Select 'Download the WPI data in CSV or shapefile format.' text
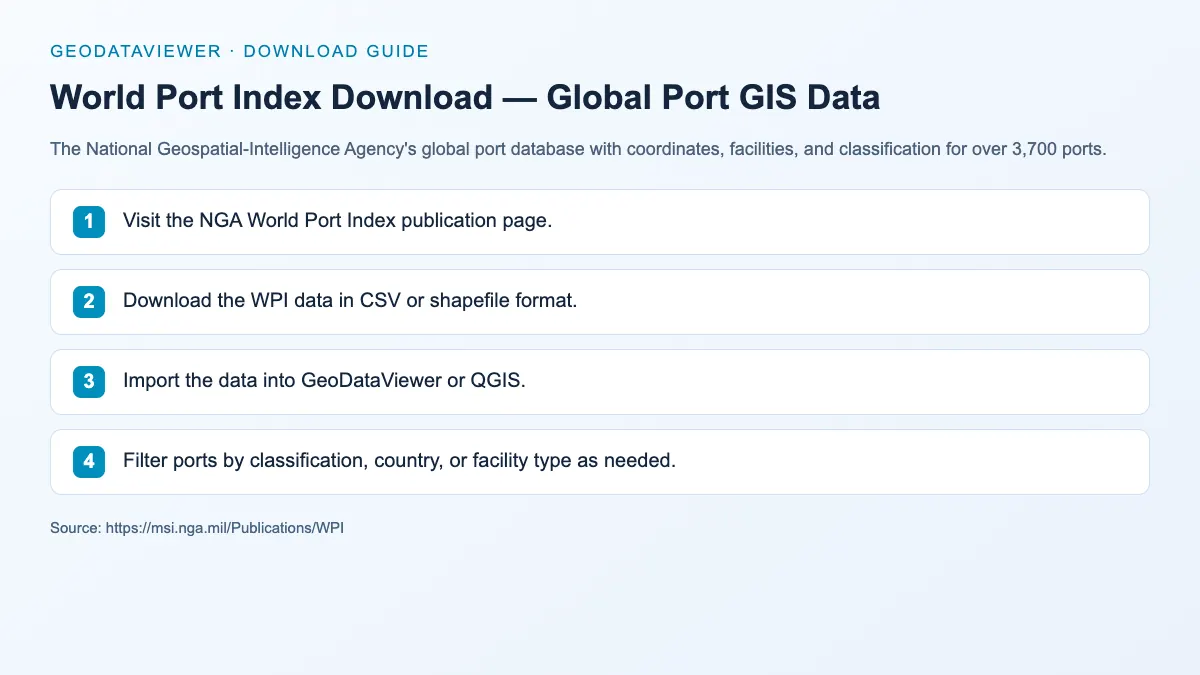Viewport: 1200px width, 675px height. click(350, 301)
